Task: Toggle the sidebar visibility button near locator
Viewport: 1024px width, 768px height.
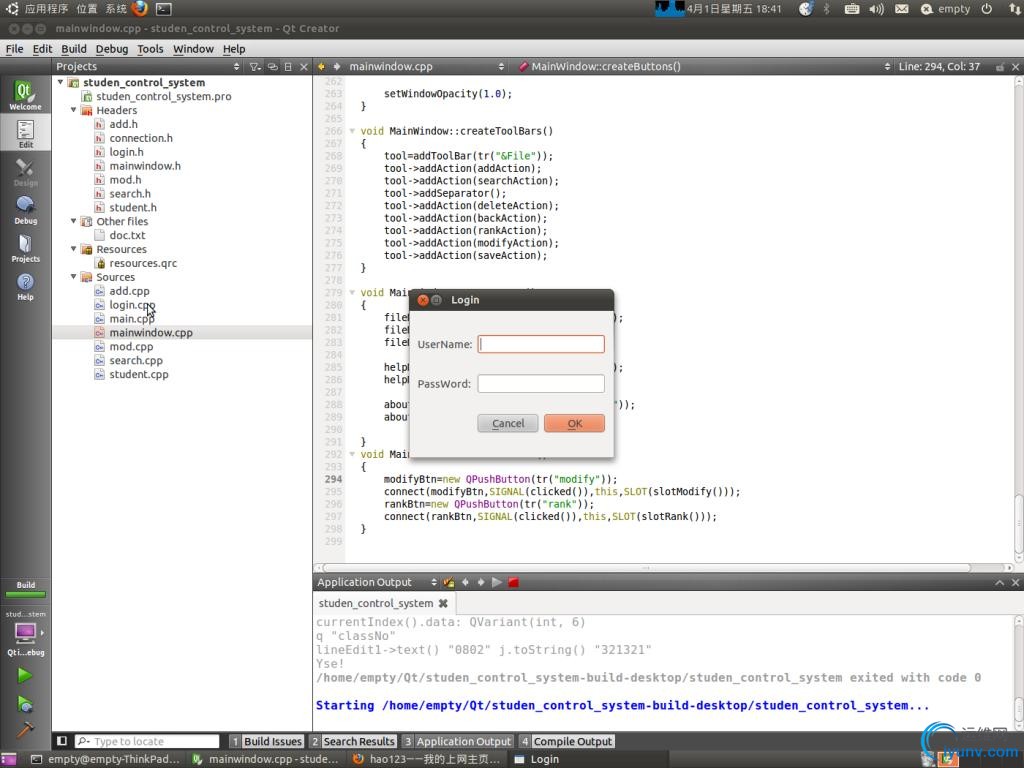Action: click(x=62, y=741)
